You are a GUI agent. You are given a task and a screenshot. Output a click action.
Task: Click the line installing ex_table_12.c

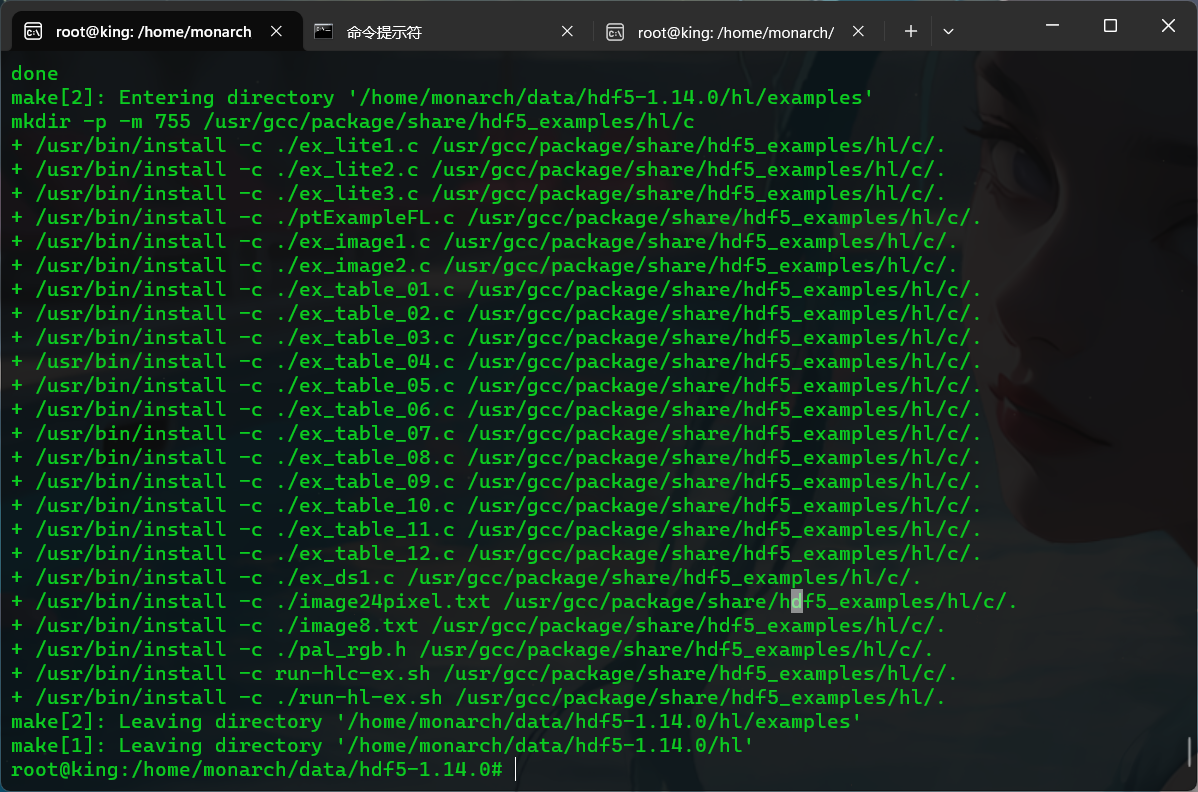496,553
